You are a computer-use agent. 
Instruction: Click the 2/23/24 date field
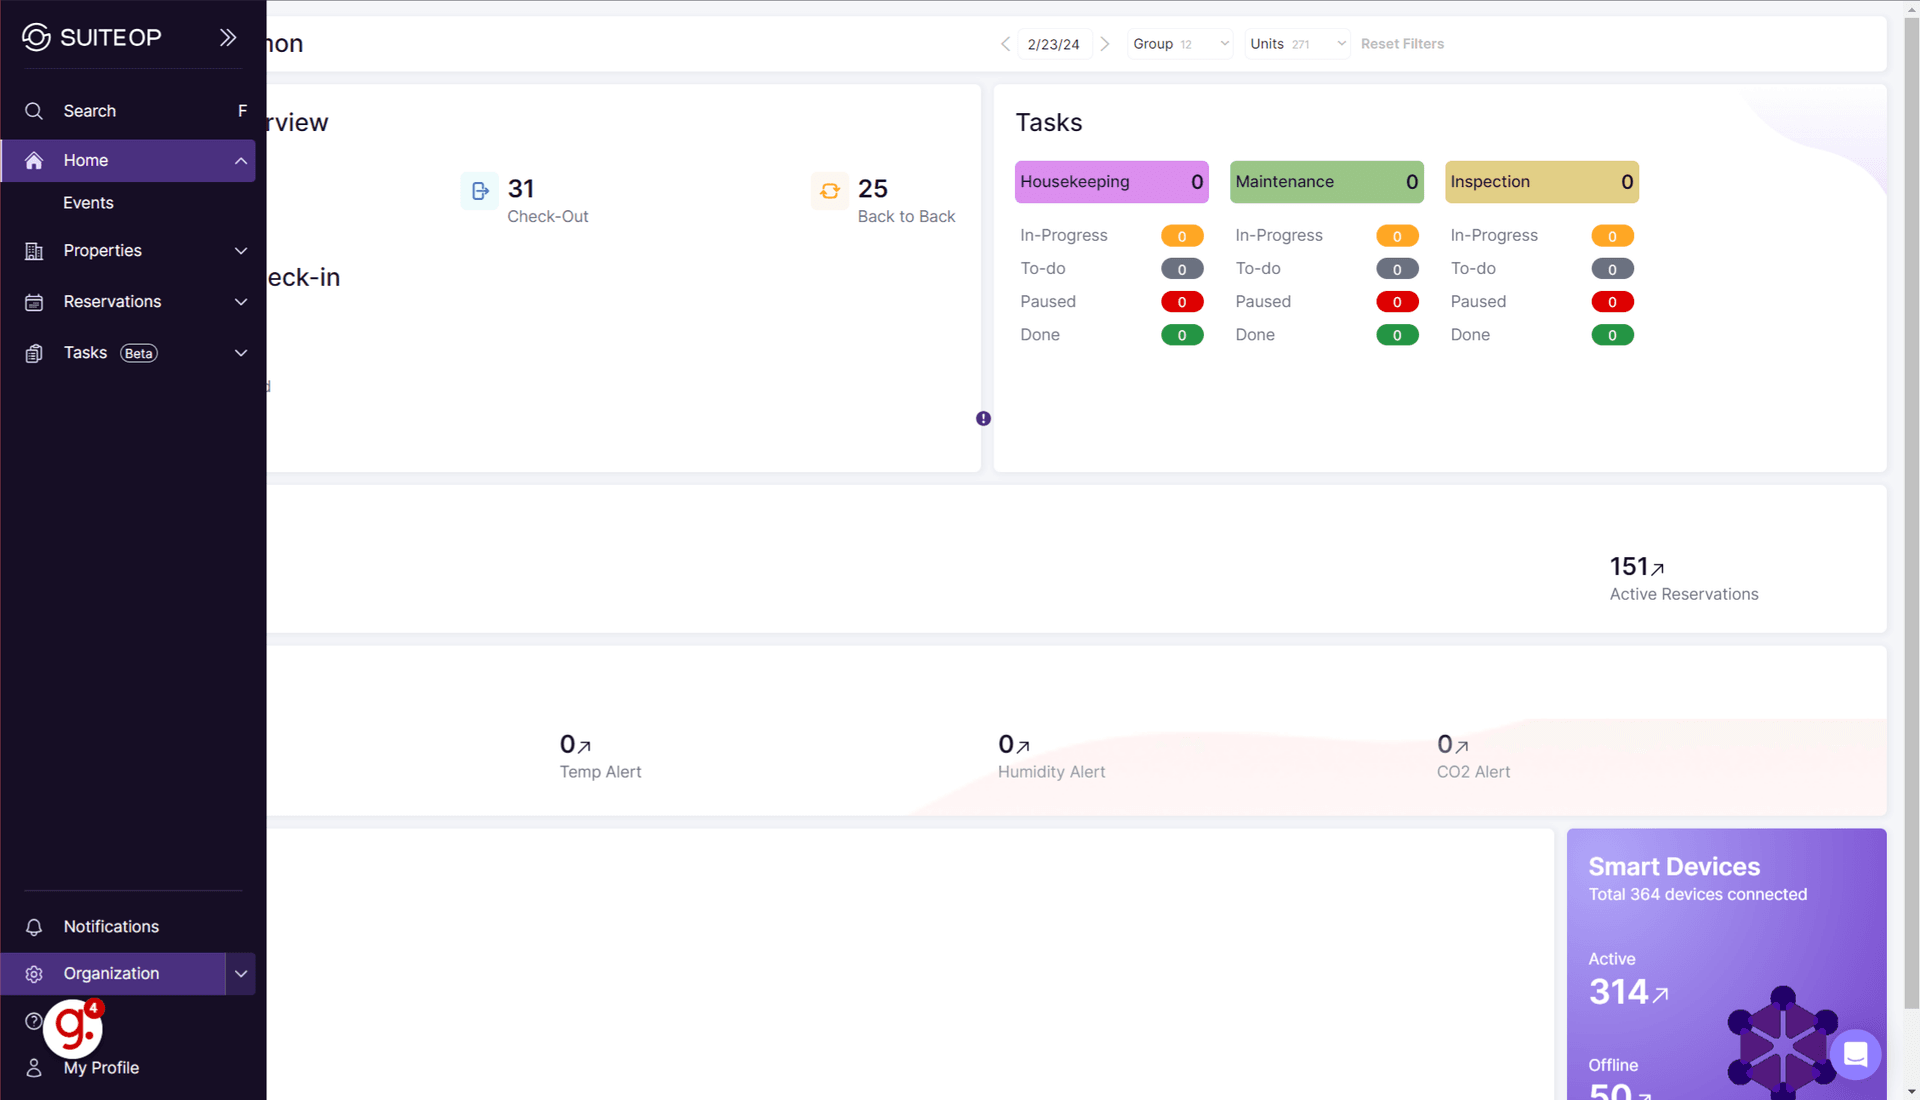tap(1053, 44)
